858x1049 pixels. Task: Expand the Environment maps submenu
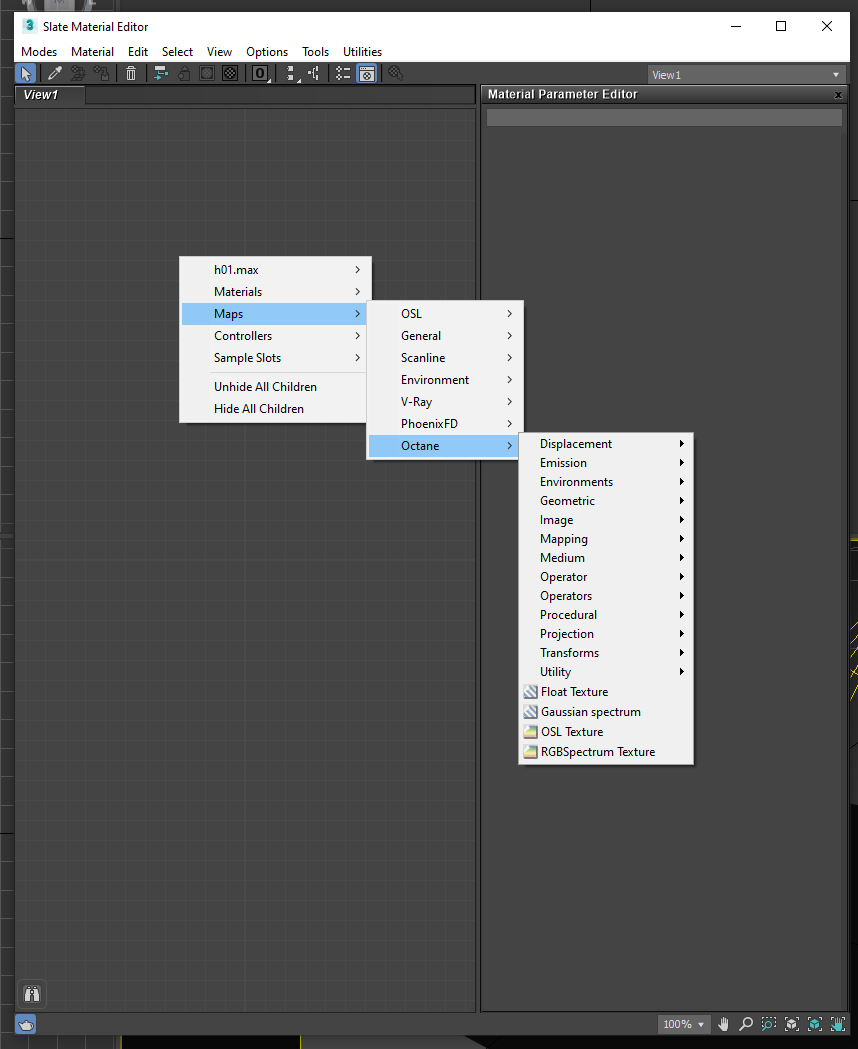445,380
